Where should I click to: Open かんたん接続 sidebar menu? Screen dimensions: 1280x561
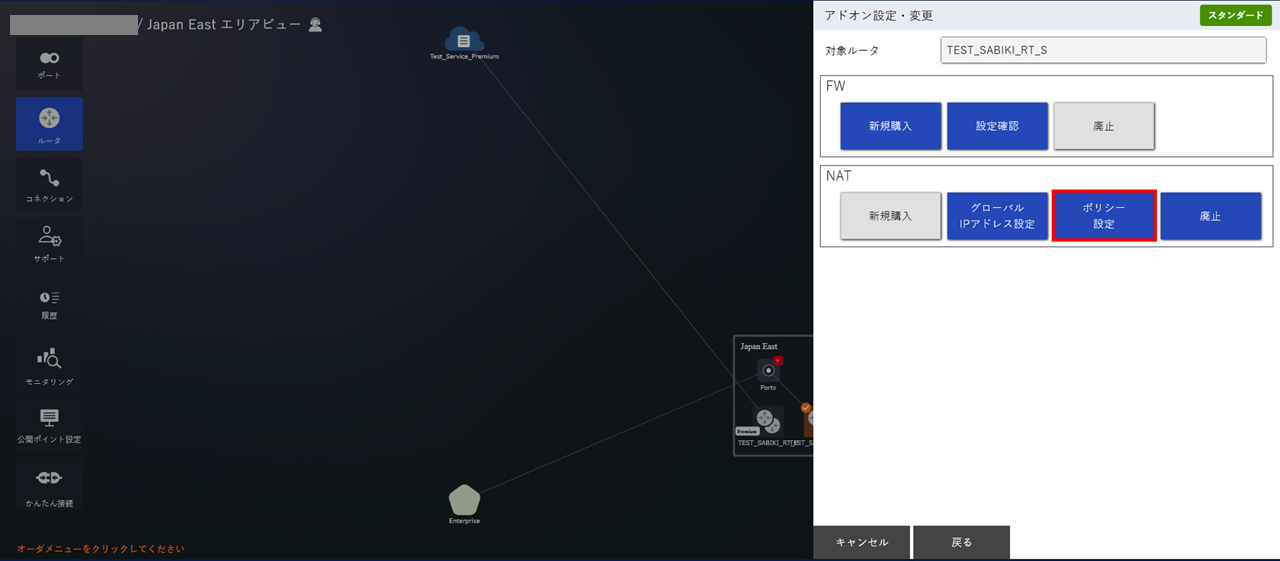49,485
